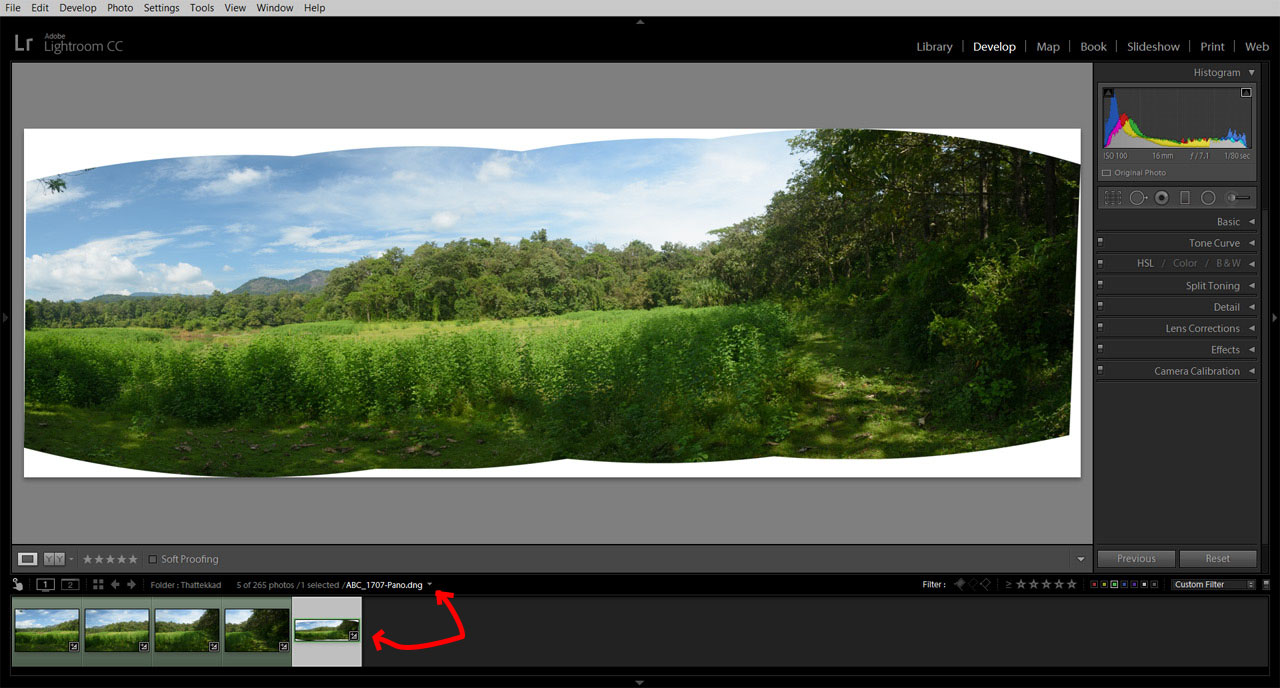Filter by green color label

click(x=1114, y=584)
